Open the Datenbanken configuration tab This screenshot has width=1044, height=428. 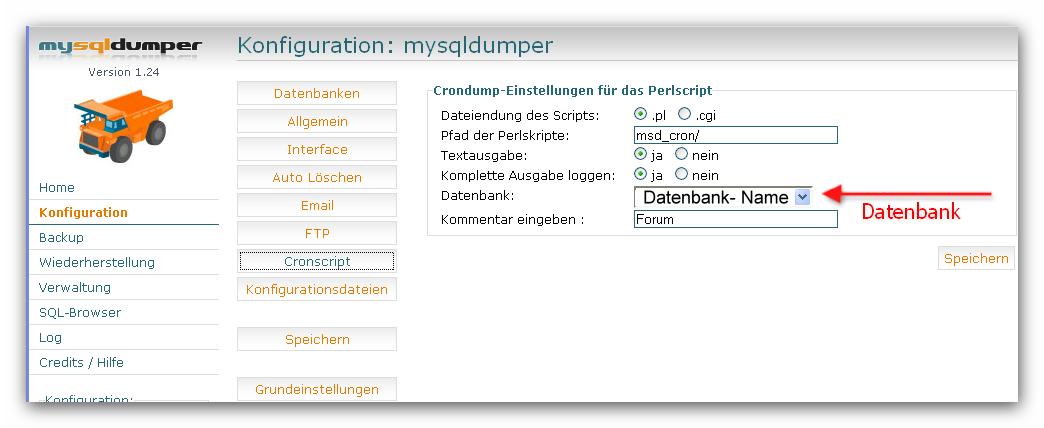[x=316, y=94]
